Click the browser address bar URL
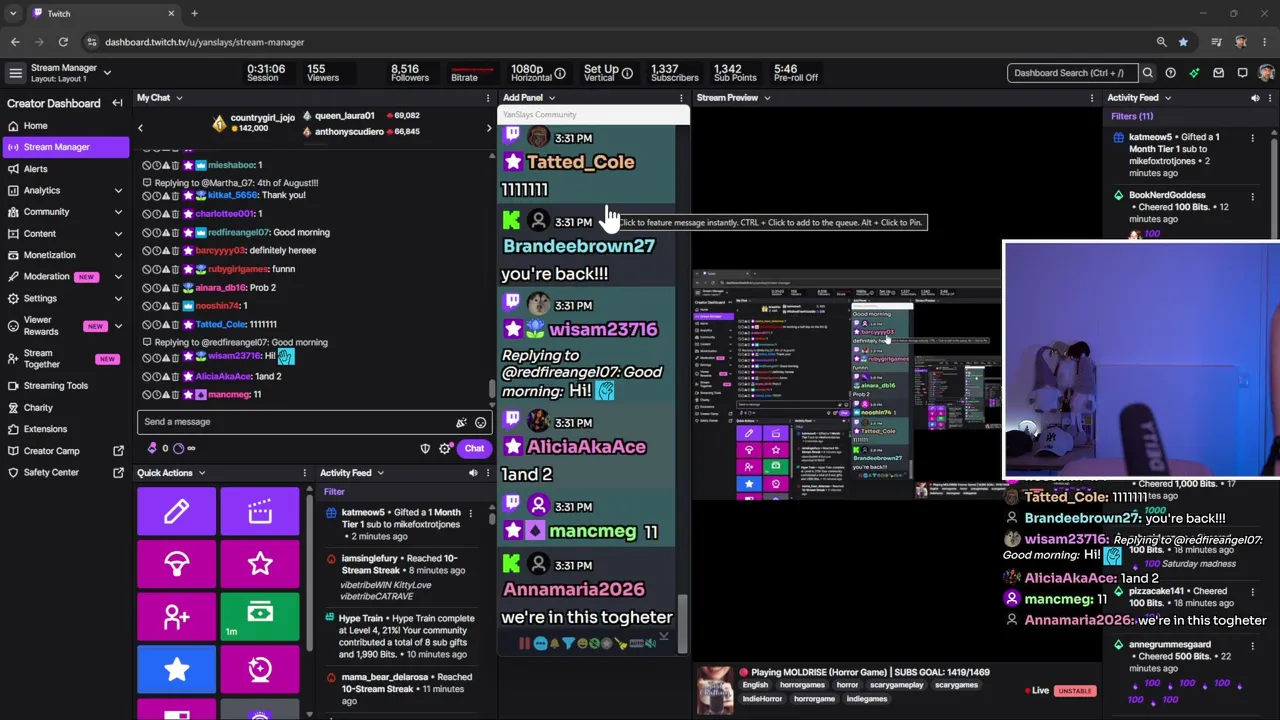Image resolution: width=1280 pixels, height=720 pixels. (x=205, y=42)
